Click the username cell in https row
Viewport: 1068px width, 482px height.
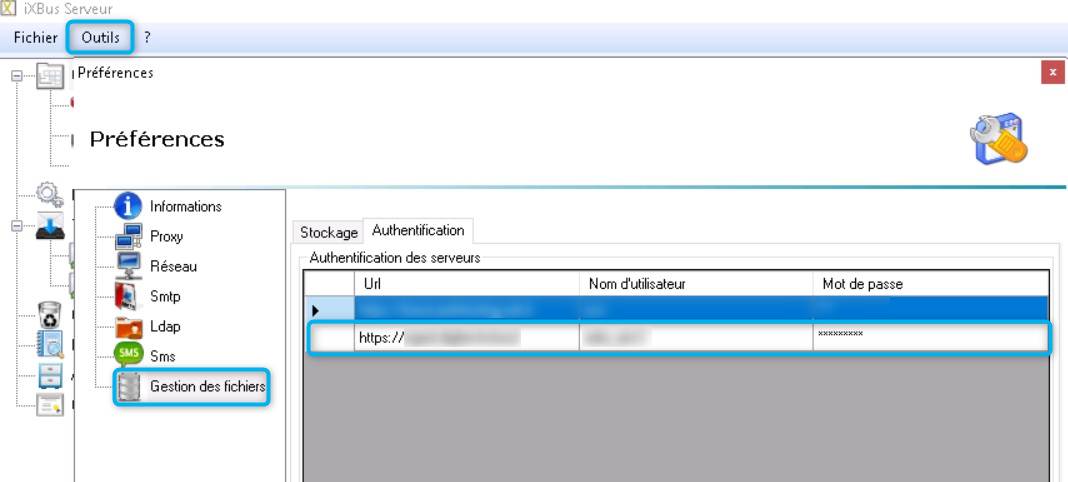tap(696, 336)
